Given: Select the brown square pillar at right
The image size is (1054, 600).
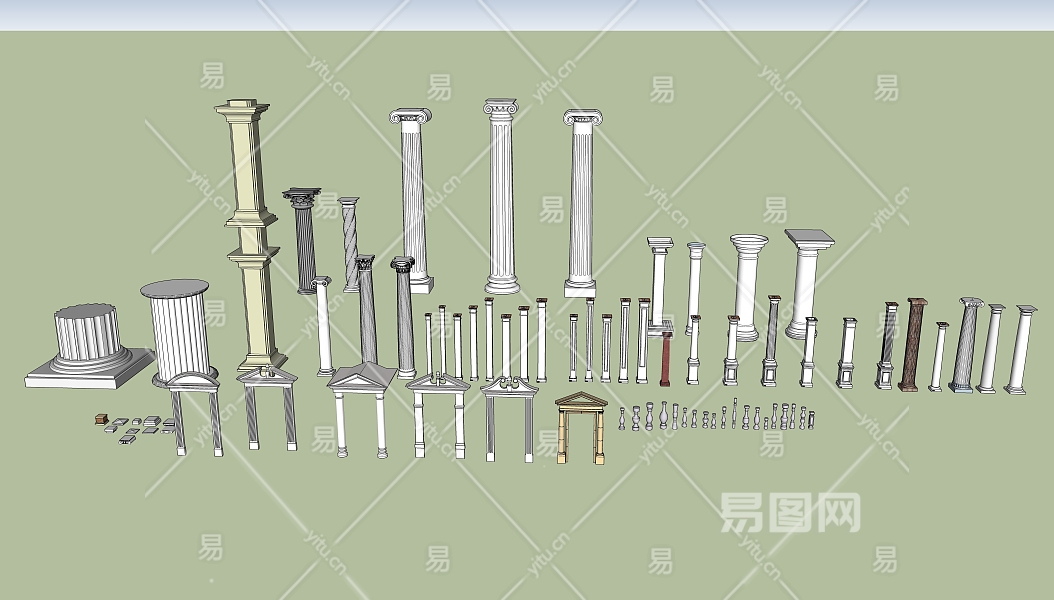Looking at the screenshot, I should pos(912,345).
